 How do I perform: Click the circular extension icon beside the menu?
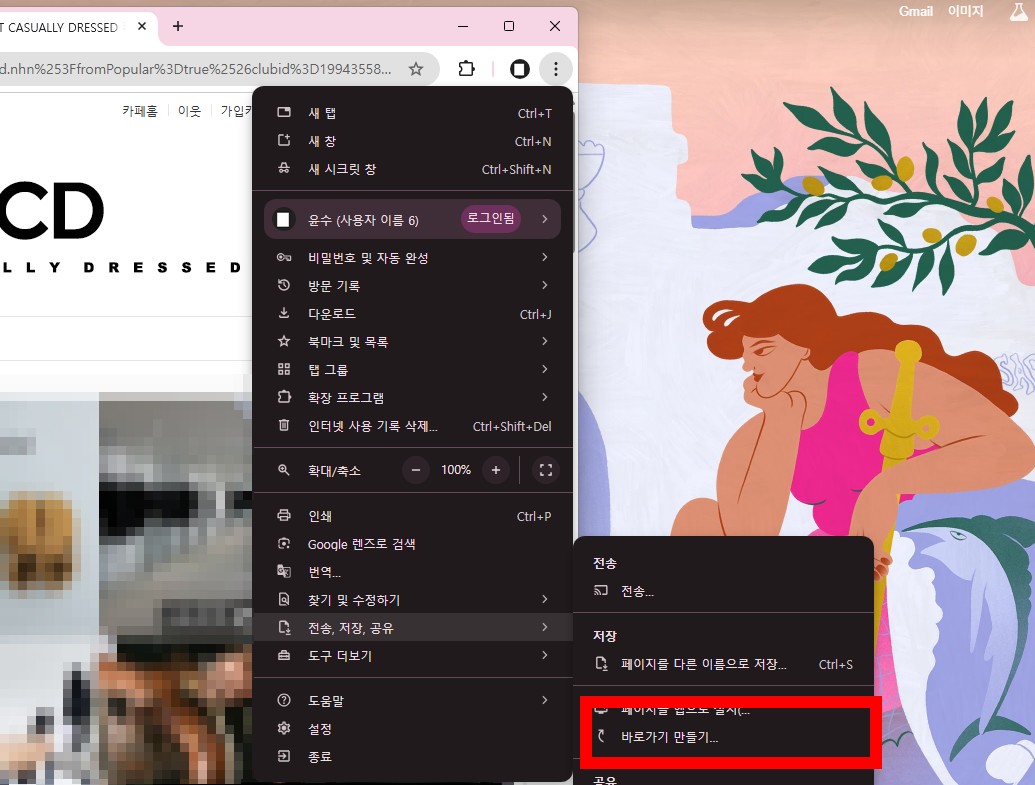pyautogui.click(x=519, y=69)
